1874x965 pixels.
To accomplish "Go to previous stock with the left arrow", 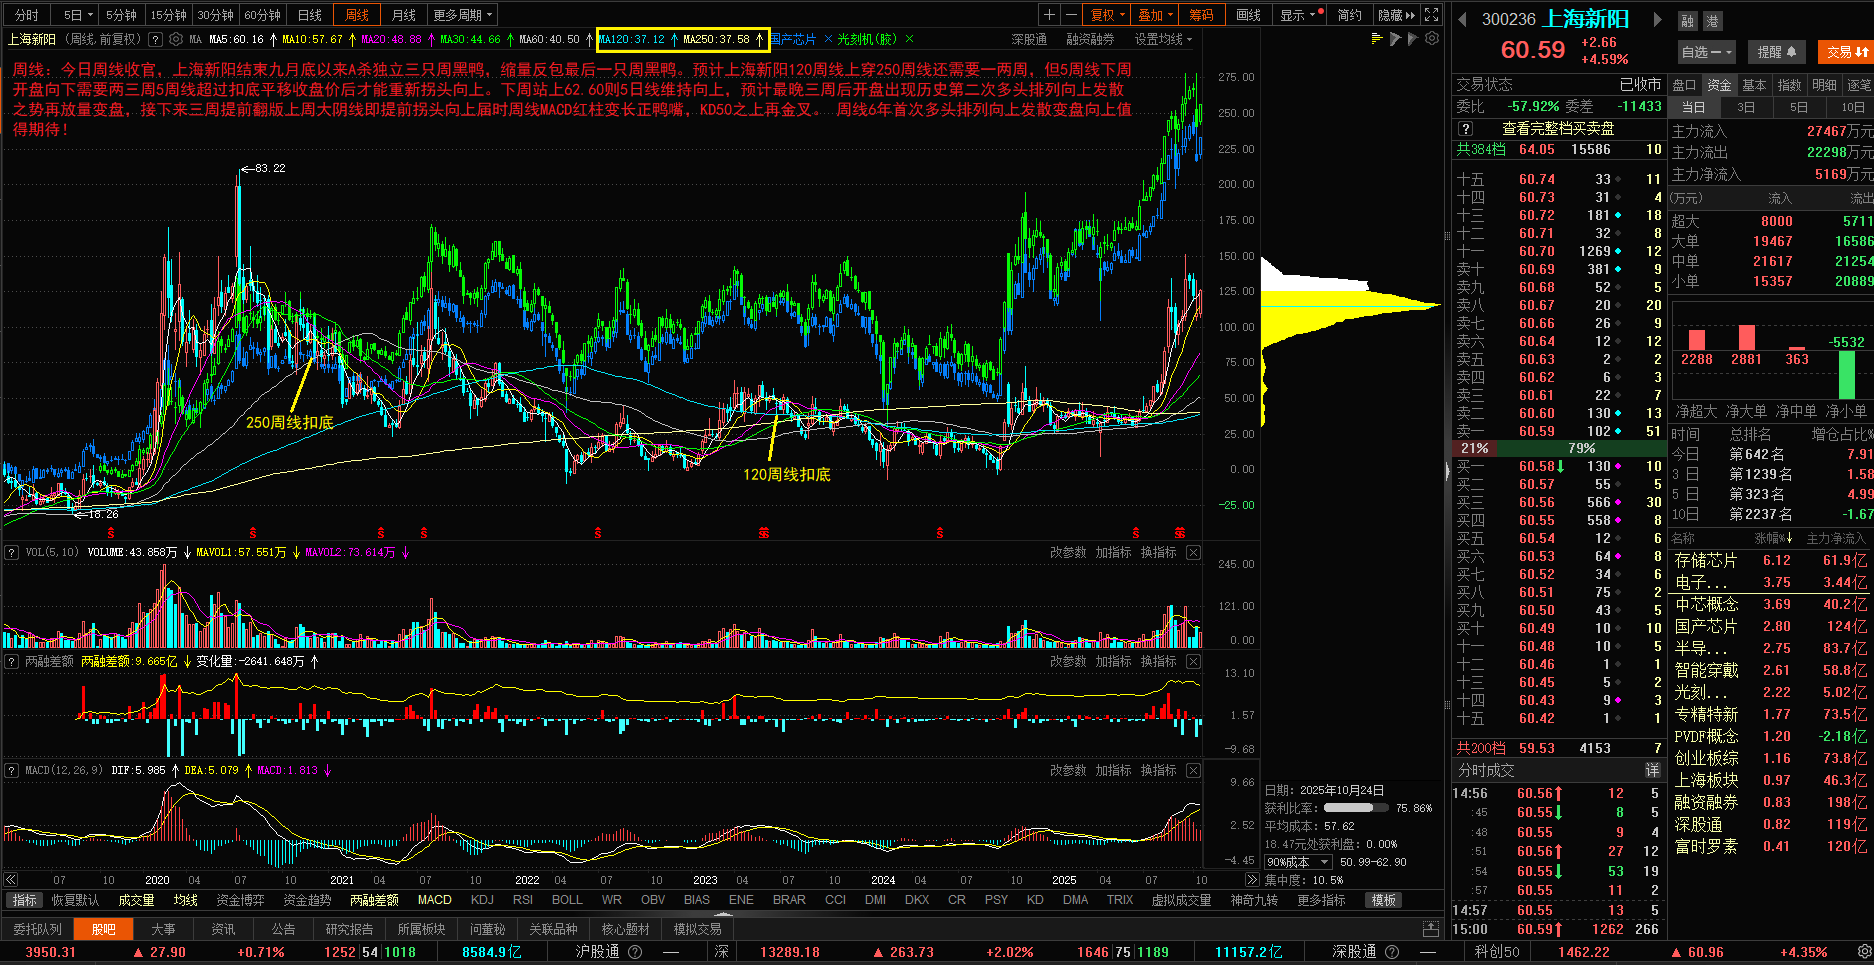I will 1462,20.
